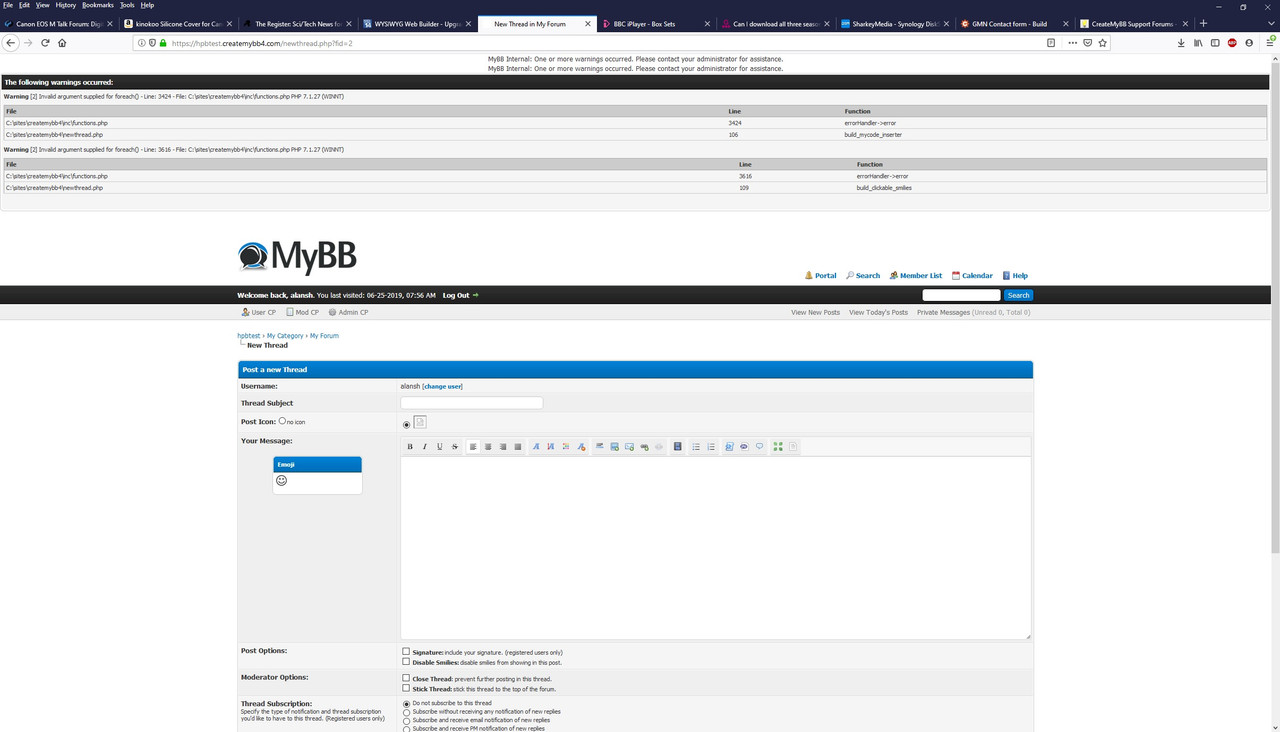Image resolution: width=1280 pixels, height=732 pixels.
Task: Maximize the message editor
Action: [778, 446]
